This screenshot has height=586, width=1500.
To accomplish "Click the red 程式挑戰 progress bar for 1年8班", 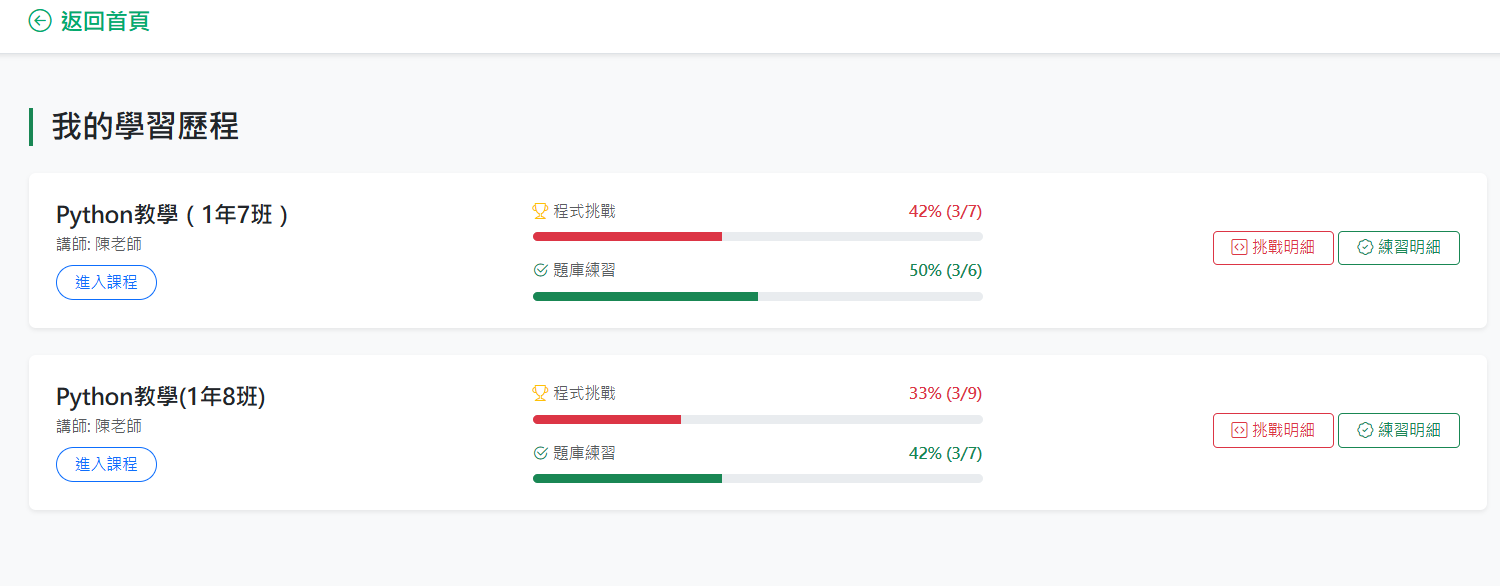I will click(607, 419).
